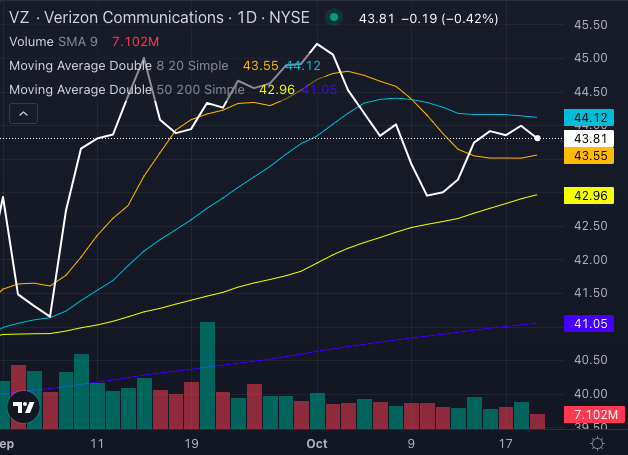Click the tallest green volume bar
The height and width of the screenshot is (455, 628).
click(x=207, y=375)
